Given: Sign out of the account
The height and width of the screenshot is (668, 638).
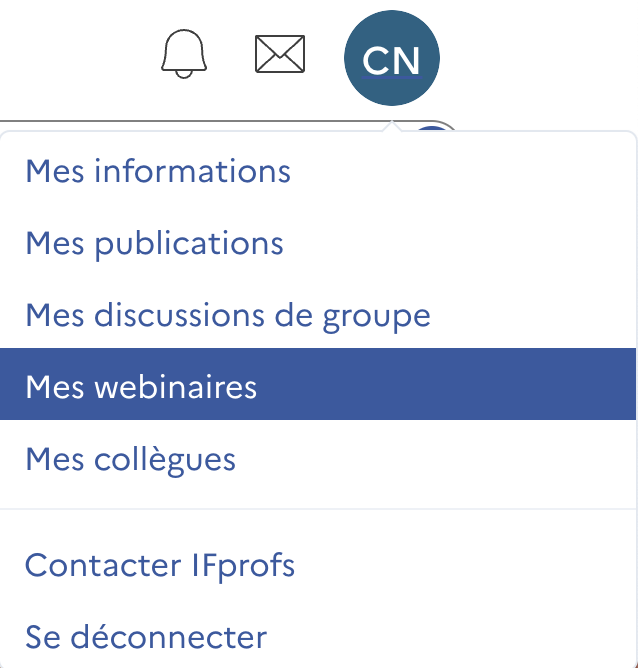Looking at the screenshot, I should [x=146, y=637].
